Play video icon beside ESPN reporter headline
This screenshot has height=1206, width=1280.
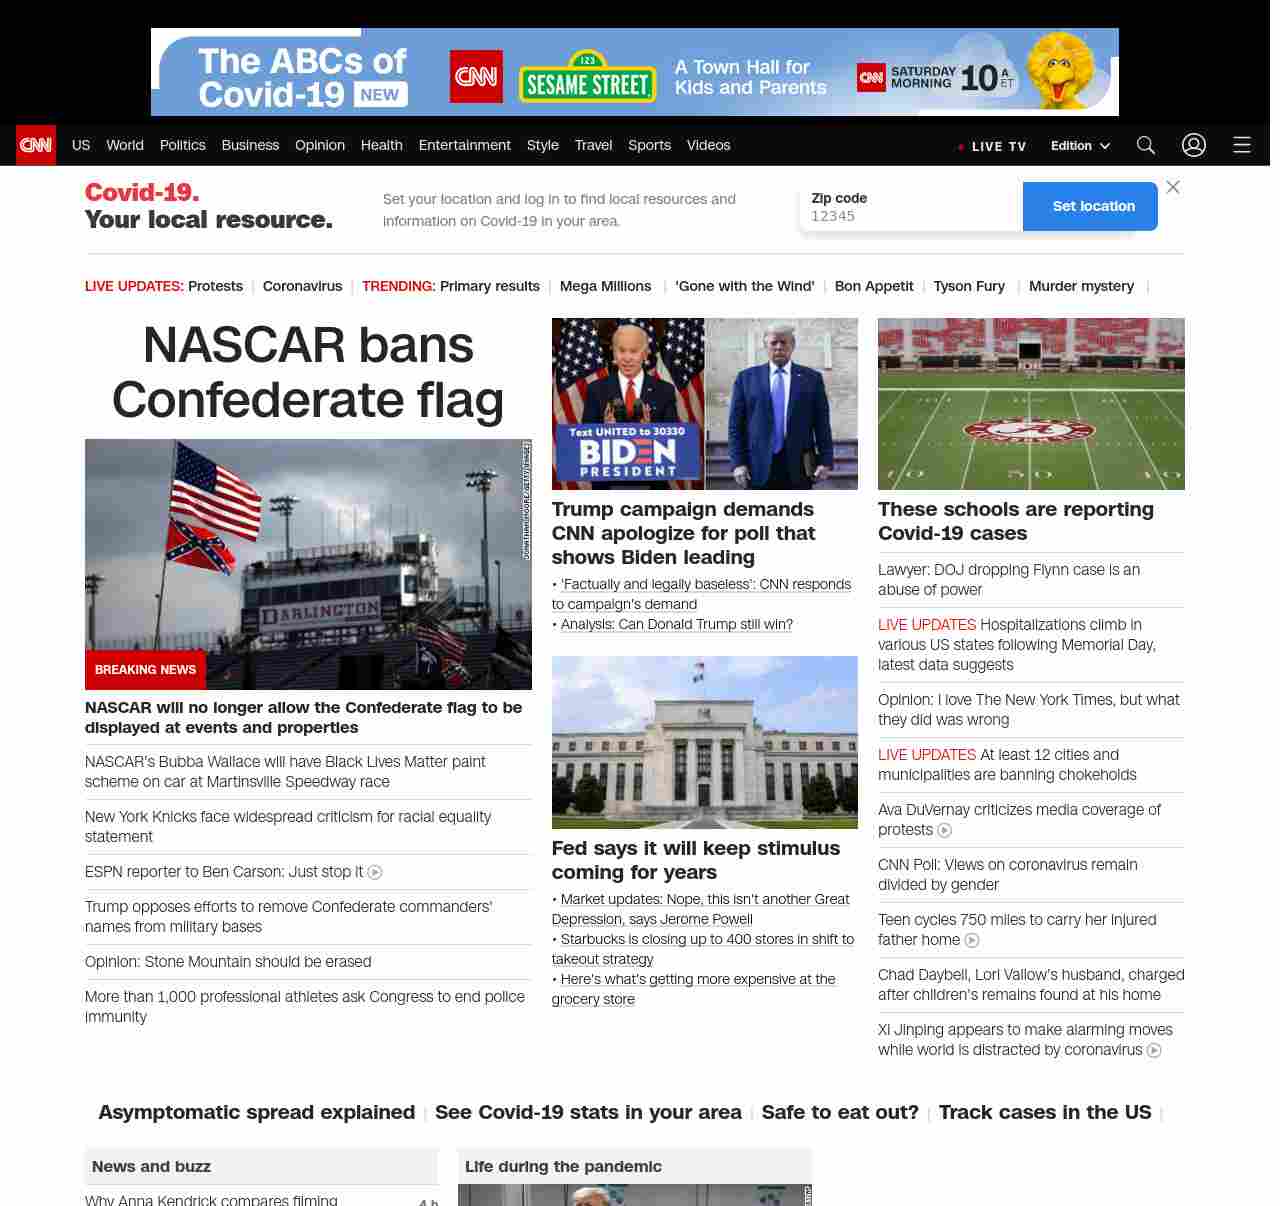click(375, 872)
